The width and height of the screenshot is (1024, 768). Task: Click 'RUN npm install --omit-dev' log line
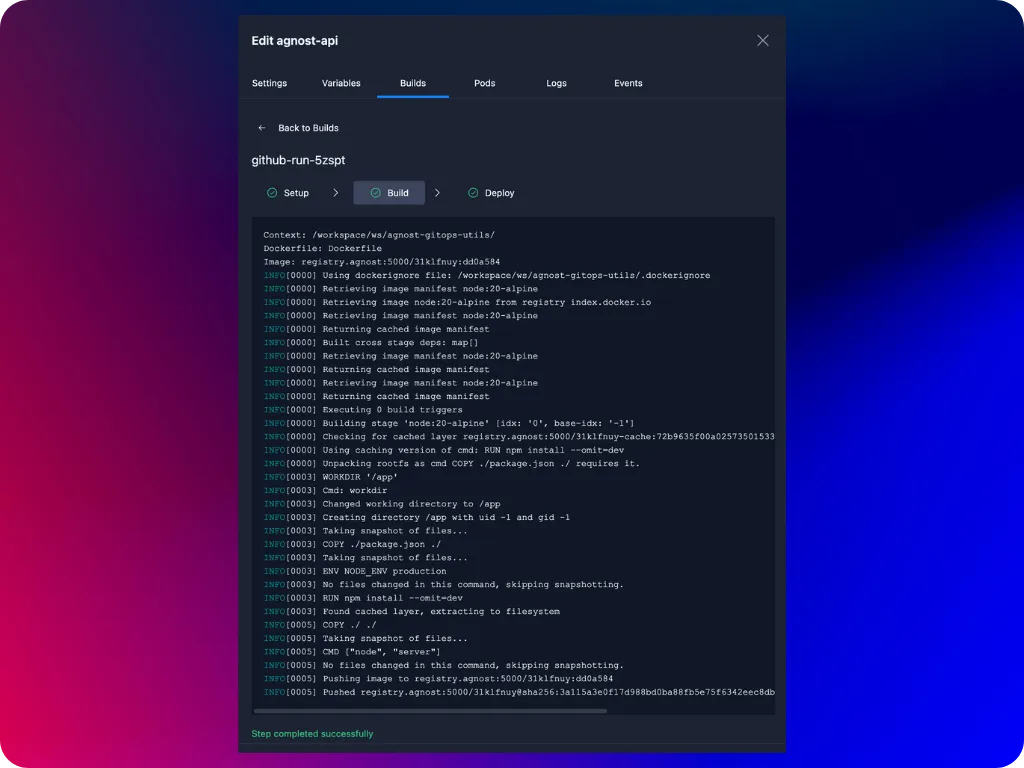pos(363,598)
